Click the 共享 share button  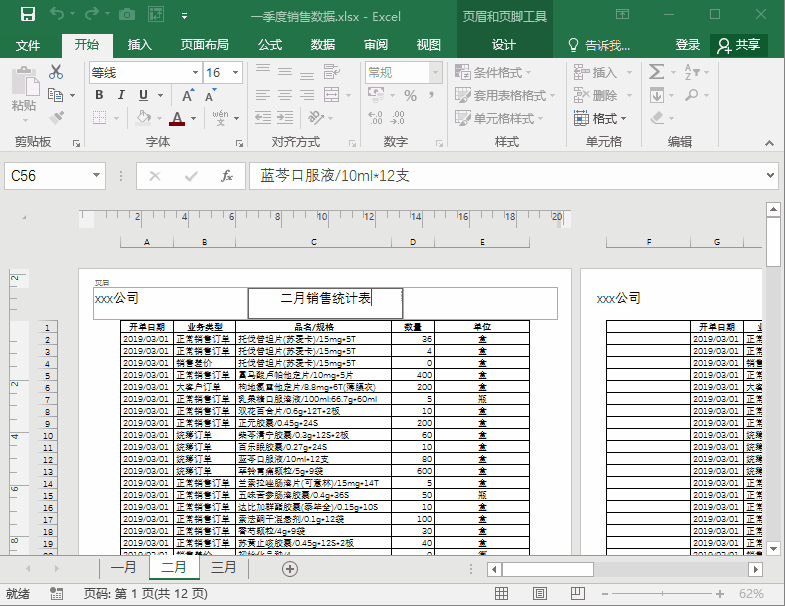coord(739,45)
